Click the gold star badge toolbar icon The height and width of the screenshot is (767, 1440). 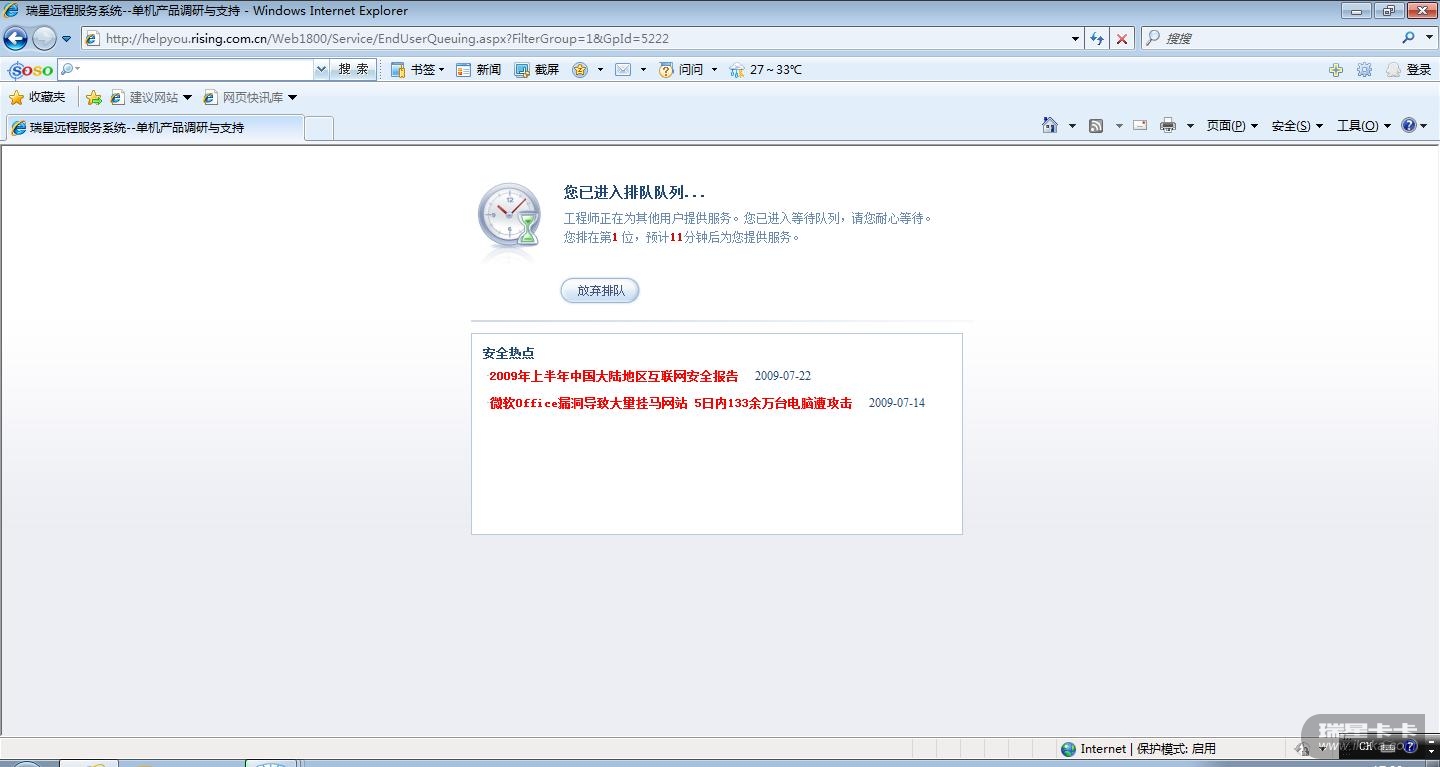coord(580,70)
